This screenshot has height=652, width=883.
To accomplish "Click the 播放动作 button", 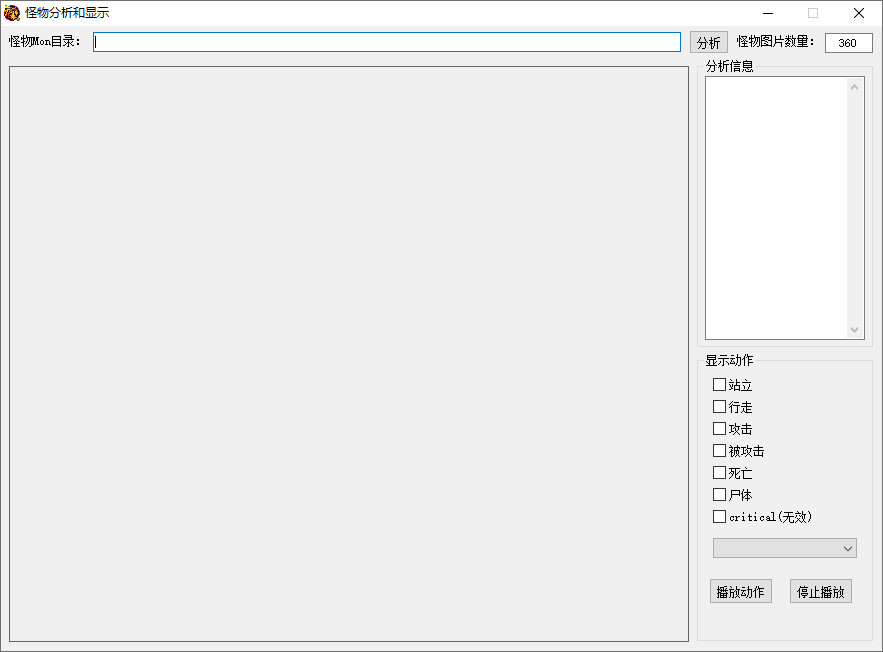I will coord(740,591).
